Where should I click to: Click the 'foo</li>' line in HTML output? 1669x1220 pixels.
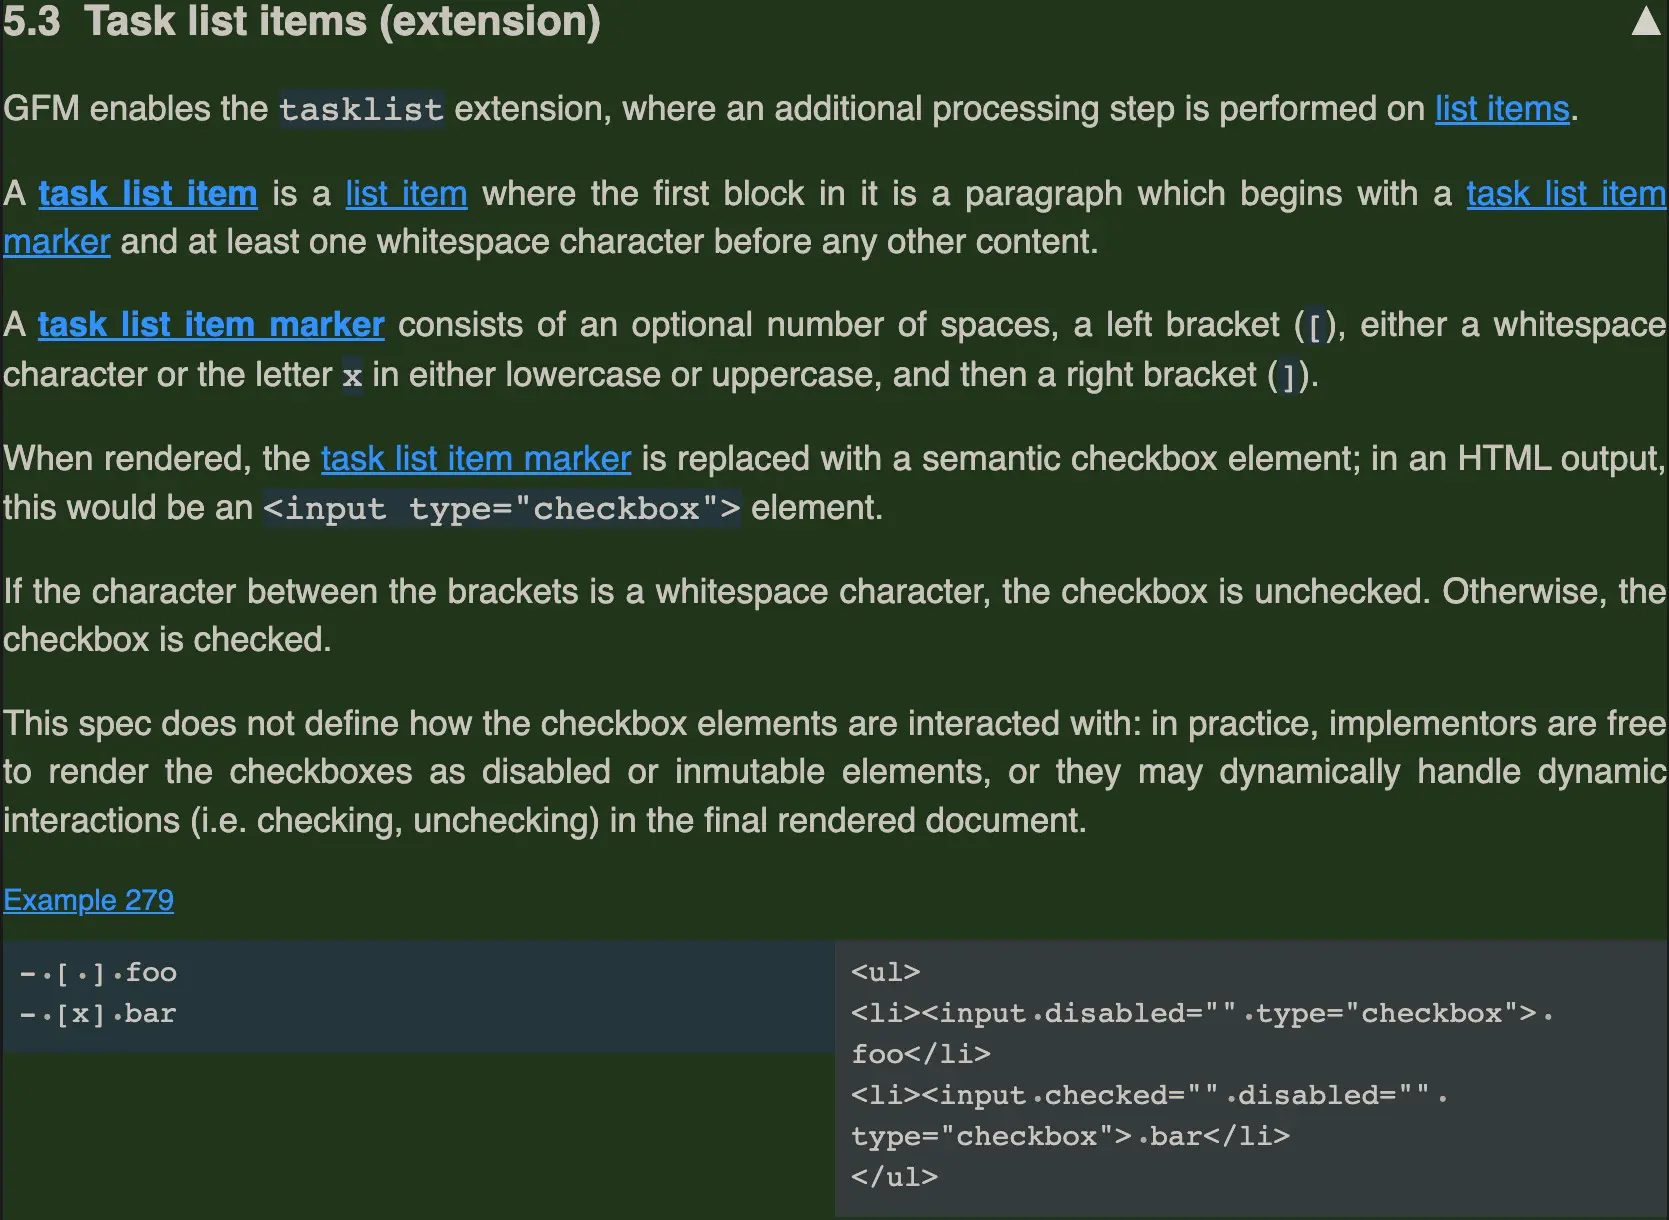pos(920,1054)
